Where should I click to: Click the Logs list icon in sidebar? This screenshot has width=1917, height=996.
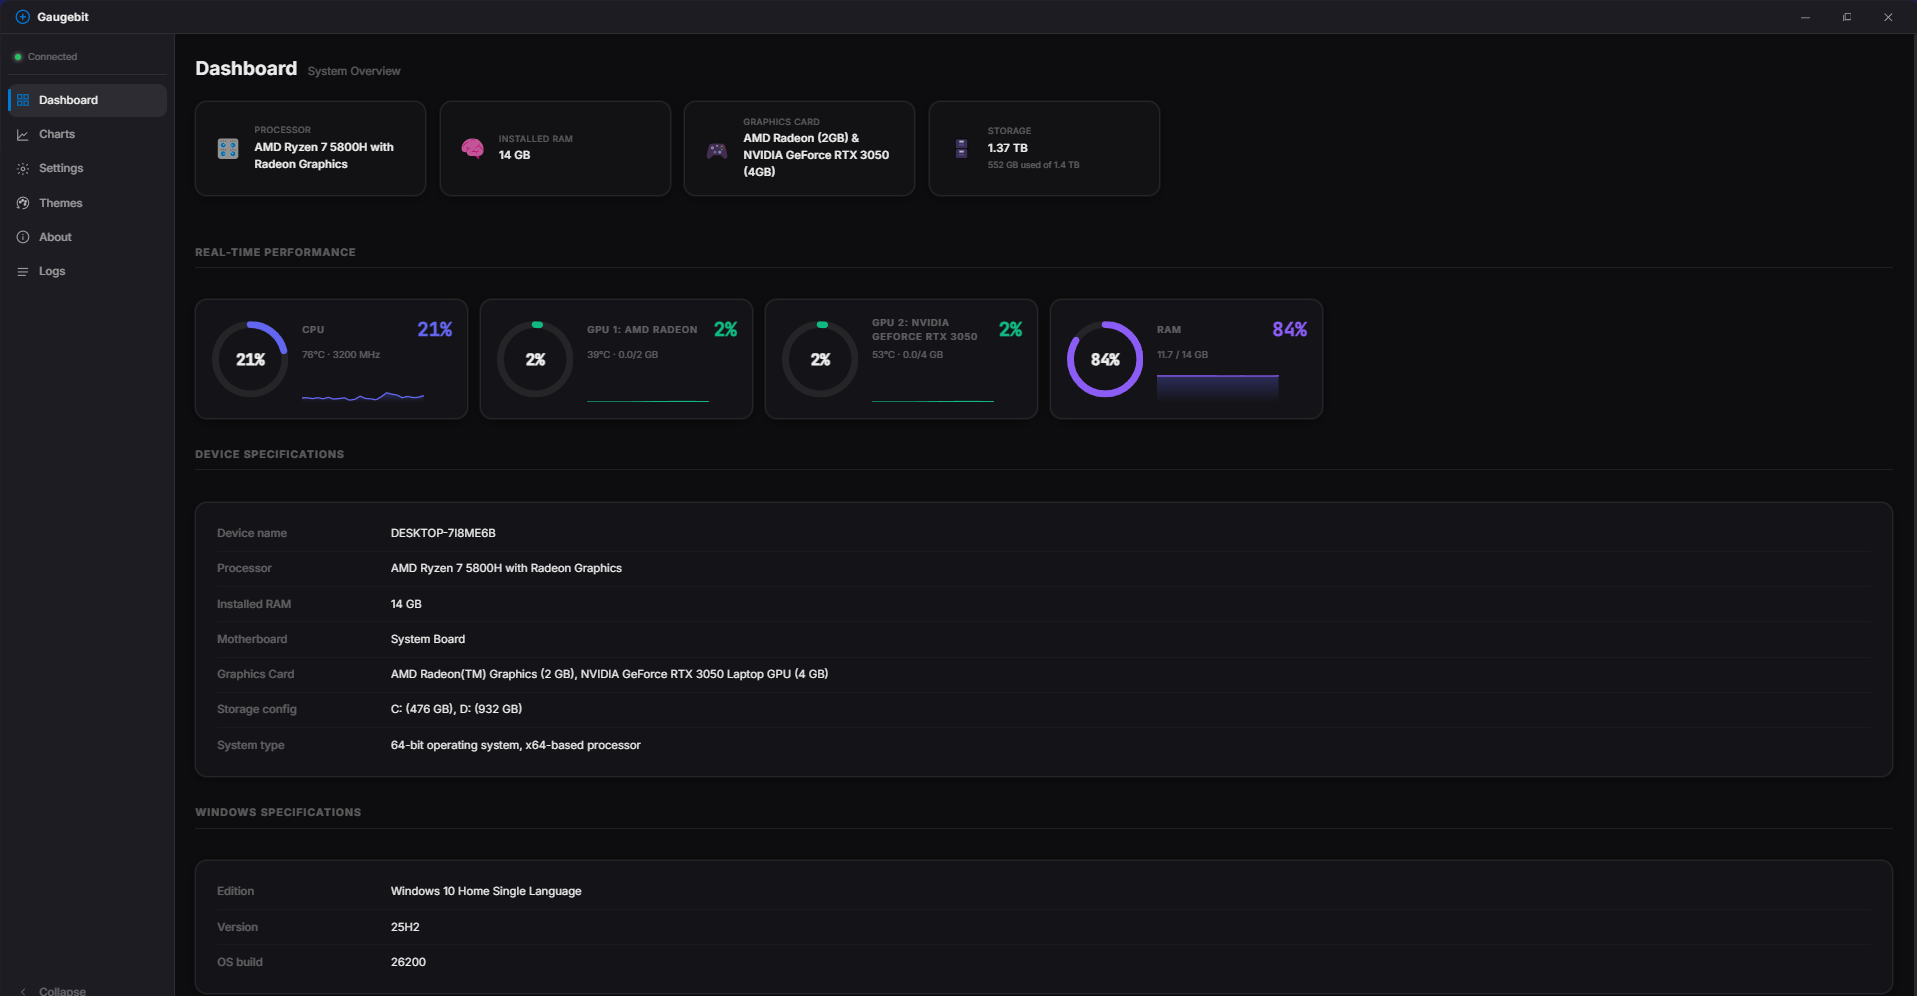pyautogui.click(x=23, y=271)
